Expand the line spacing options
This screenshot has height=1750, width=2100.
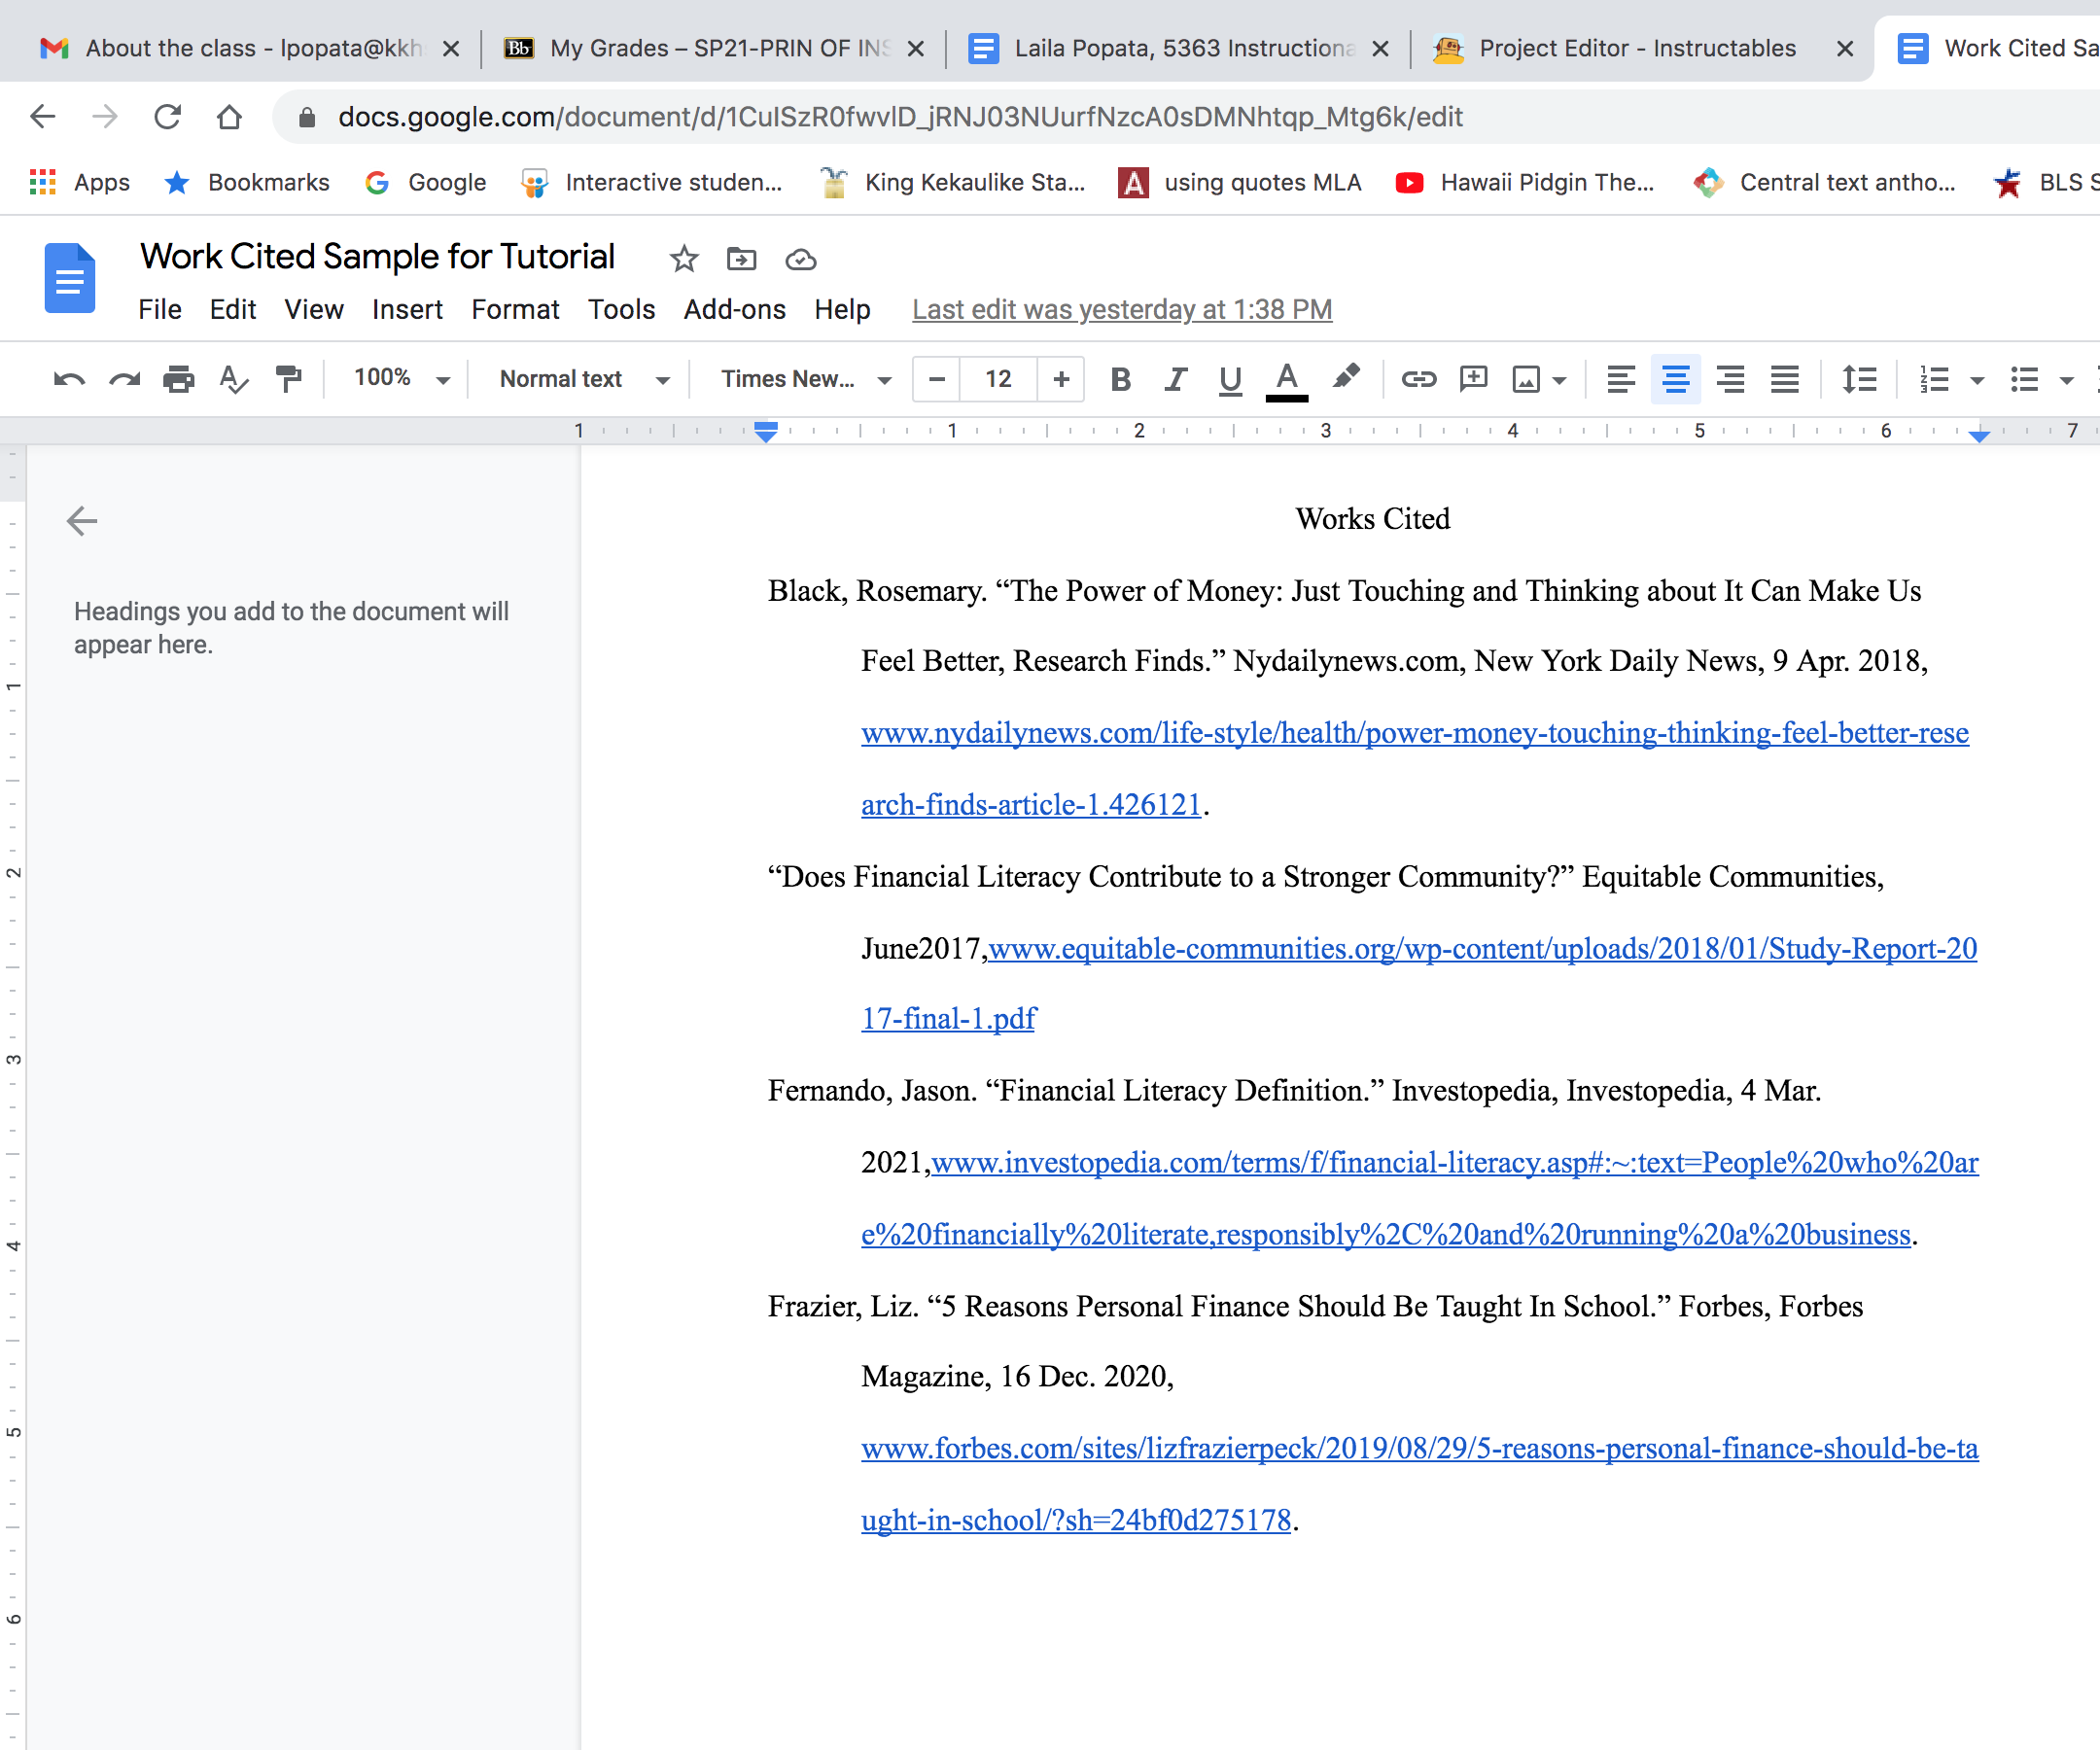(x=1860, y=379)
